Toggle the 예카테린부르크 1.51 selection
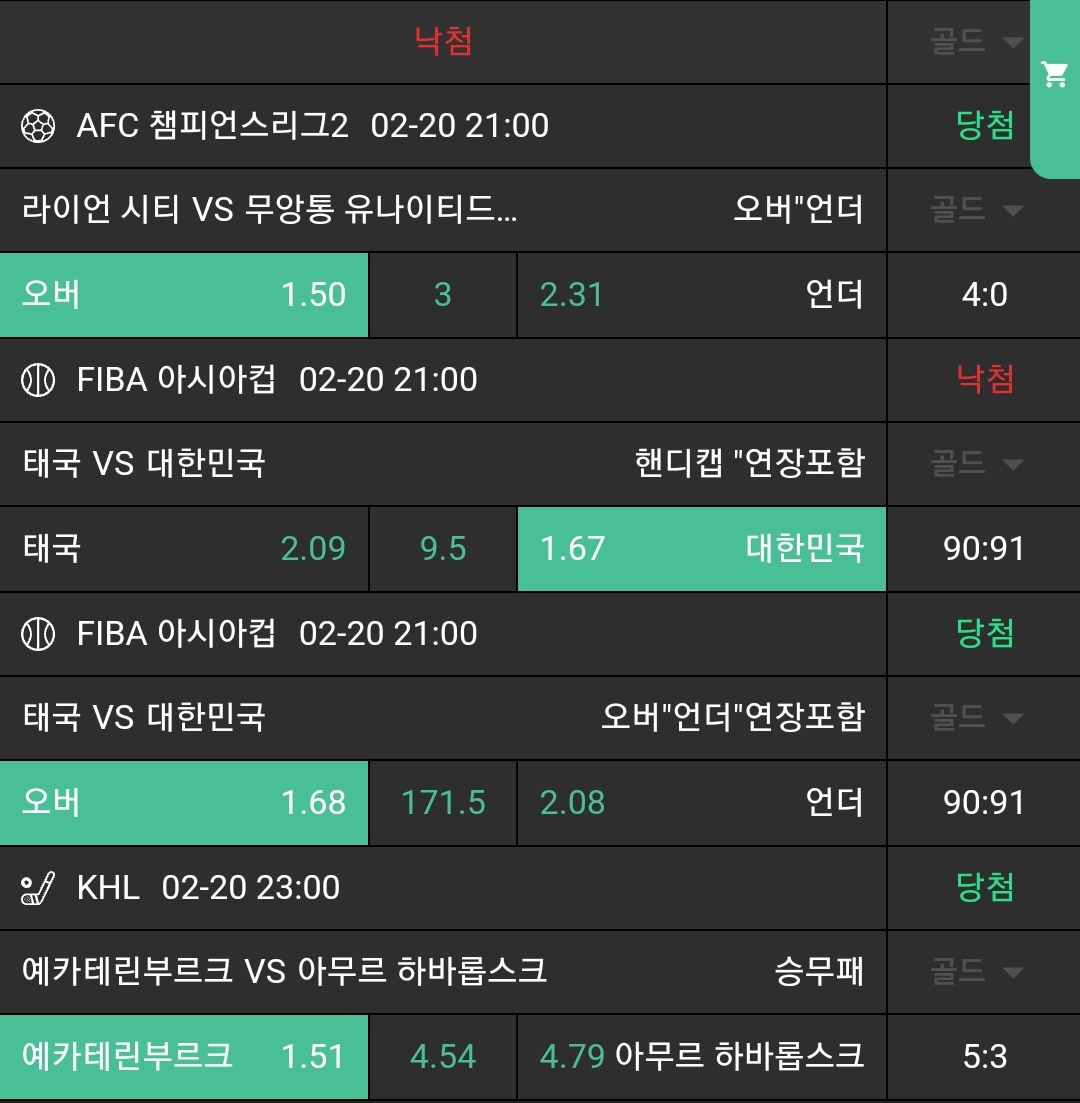This screenshot has width=1080, height=1103. [184, 1057]
